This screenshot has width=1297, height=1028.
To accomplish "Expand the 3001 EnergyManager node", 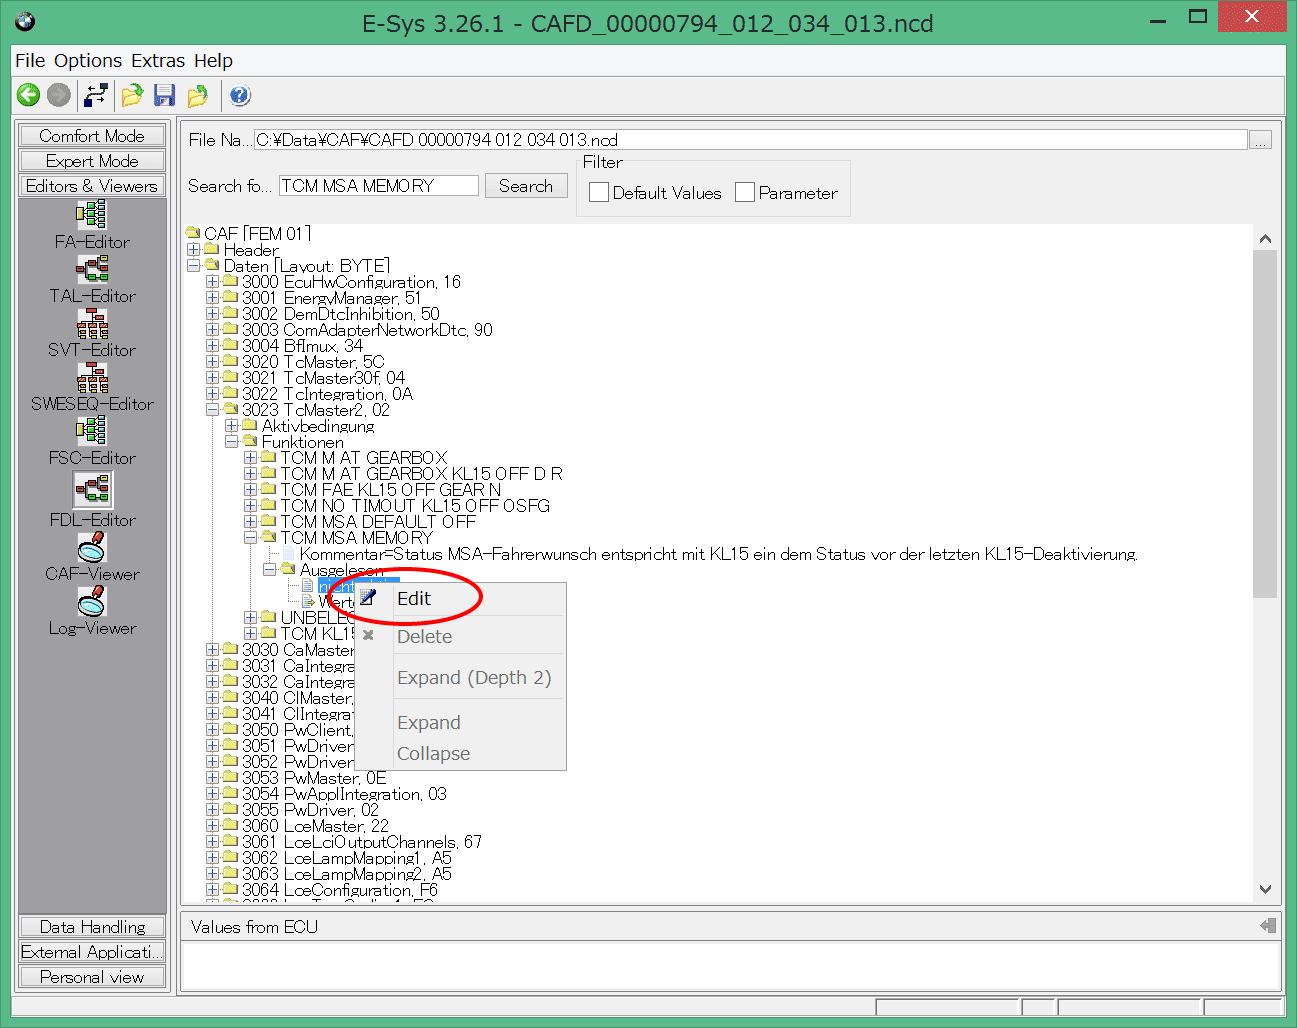I will coord(212,298).
